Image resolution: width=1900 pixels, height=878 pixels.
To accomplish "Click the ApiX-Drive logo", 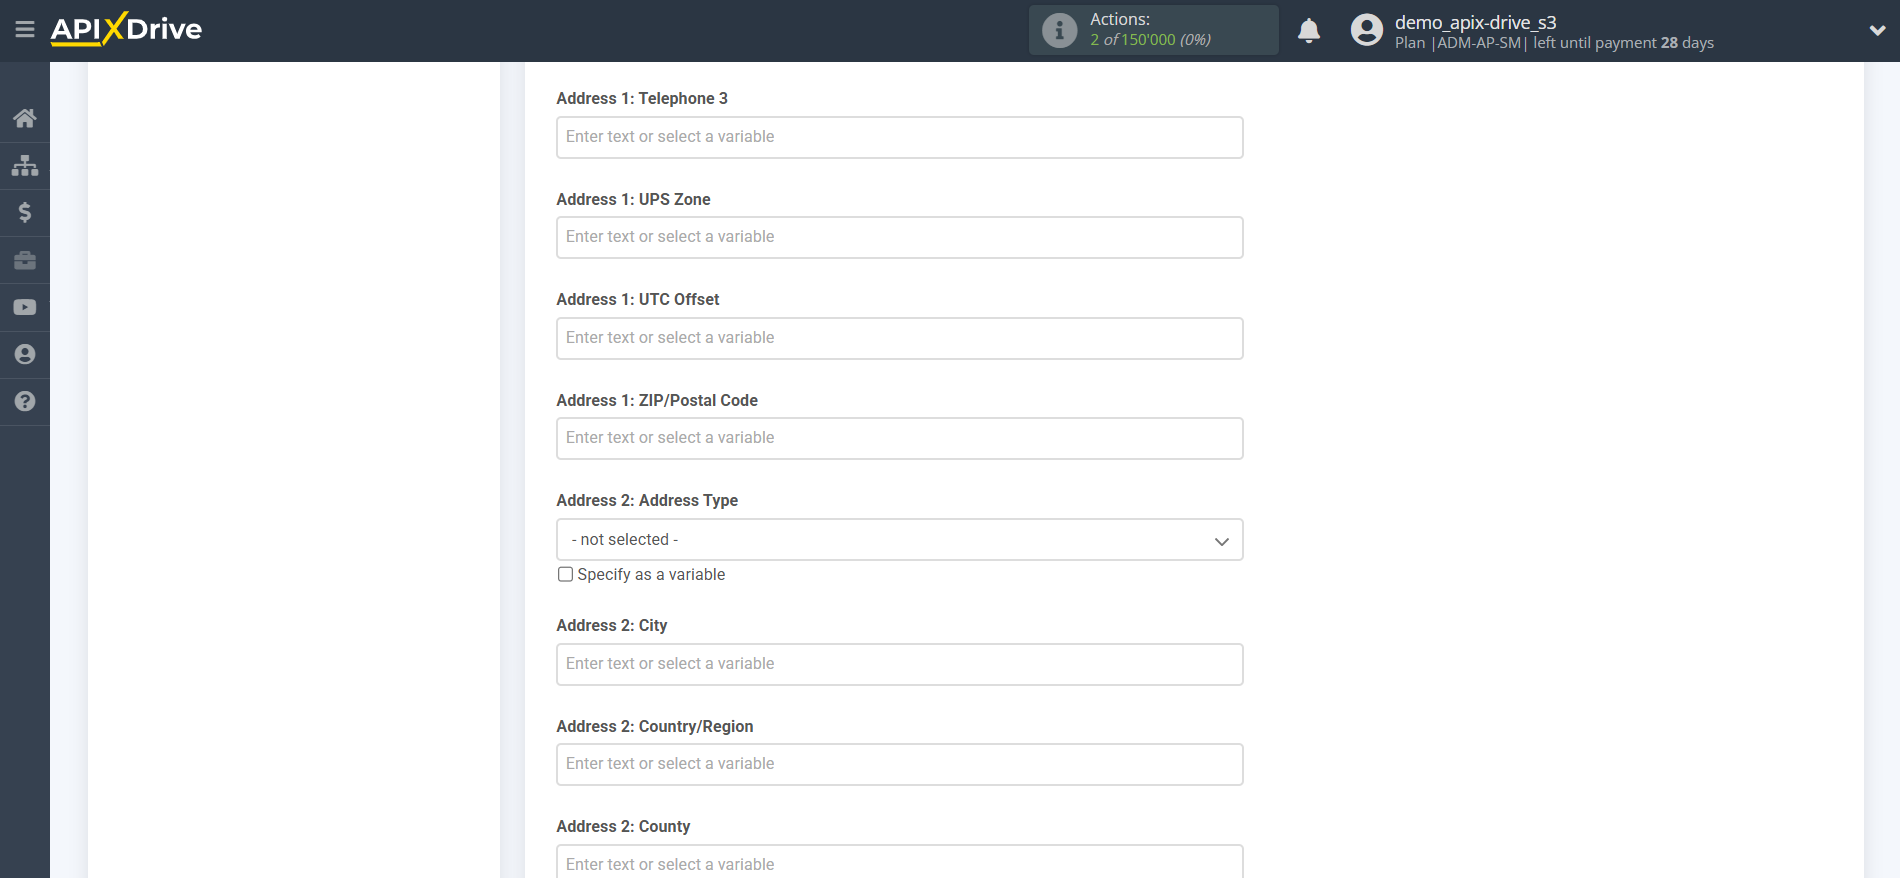I will pyautogui.click(x=126, y=29).
